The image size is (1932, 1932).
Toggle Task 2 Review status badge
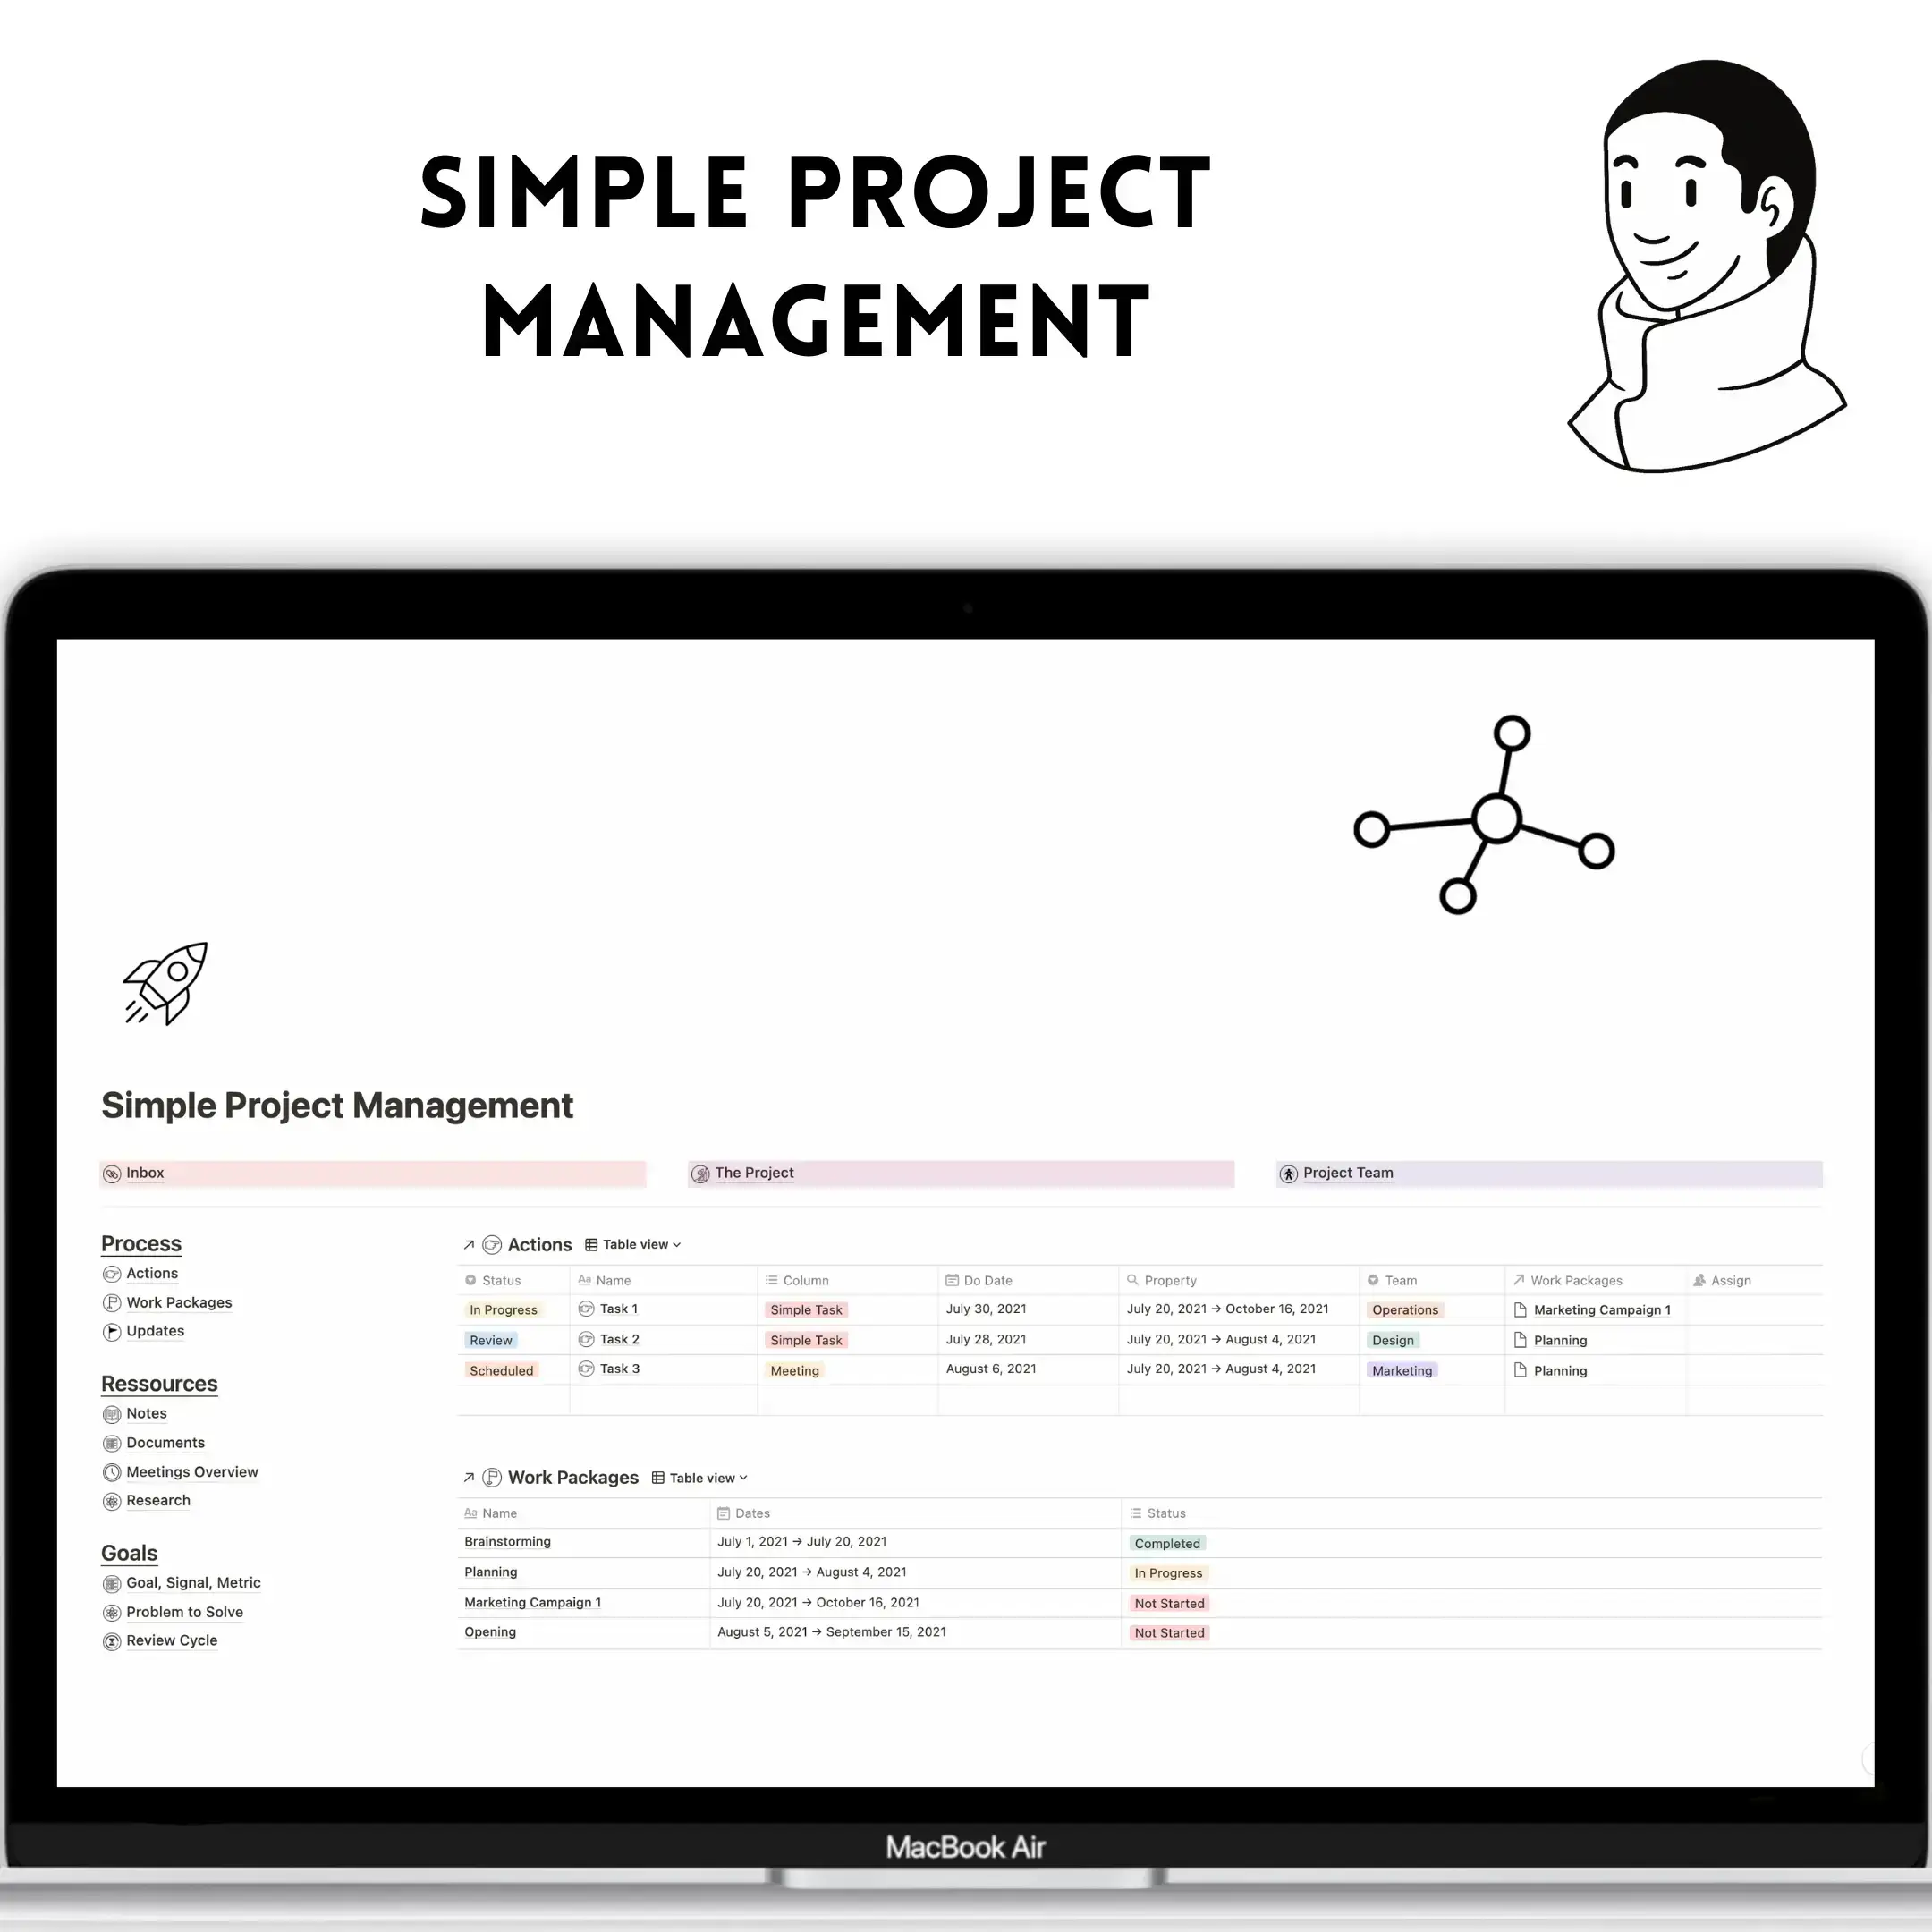[488, 1339]
